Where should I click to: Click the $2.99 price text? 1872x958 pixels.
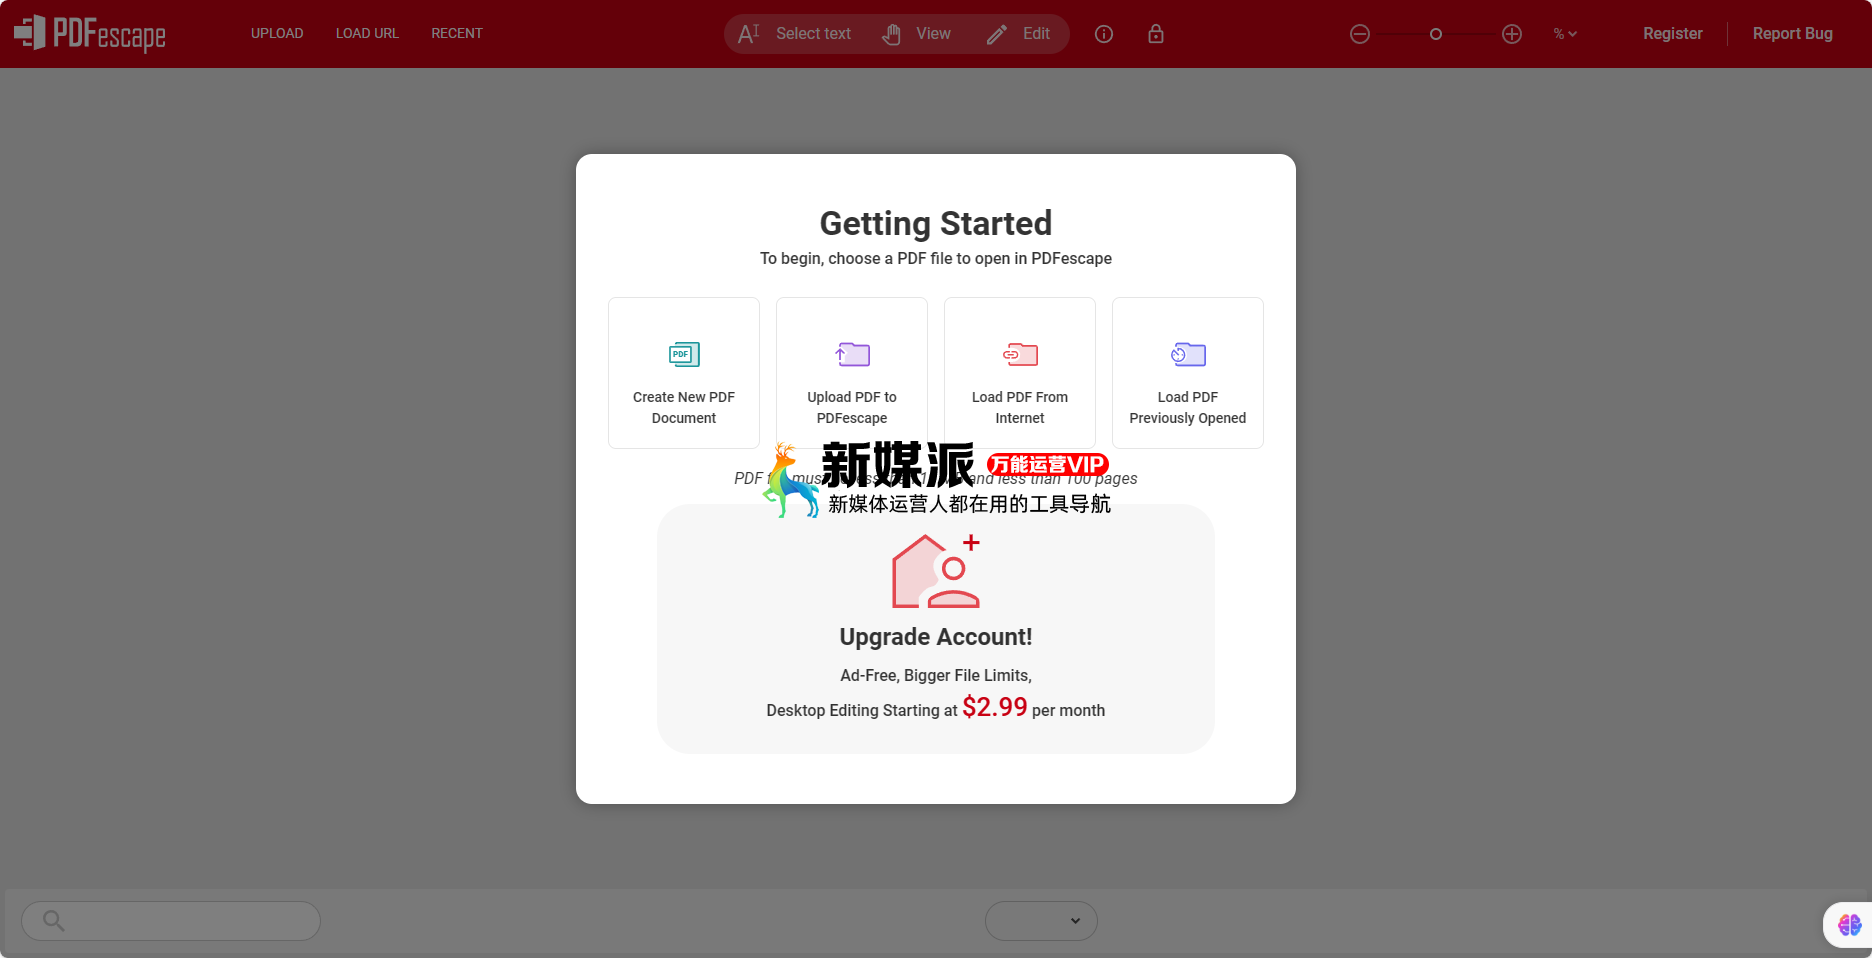click(x=994, y=707)
